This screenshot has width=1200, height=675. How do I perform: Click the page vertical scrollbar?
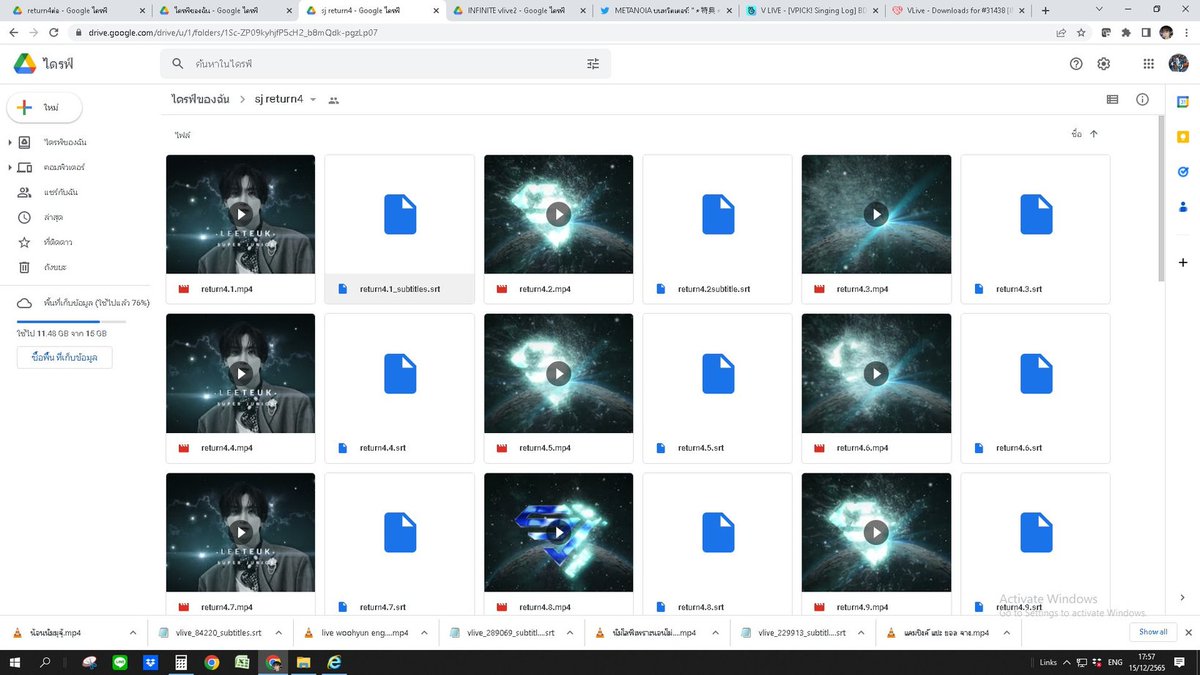point(1160,198)
